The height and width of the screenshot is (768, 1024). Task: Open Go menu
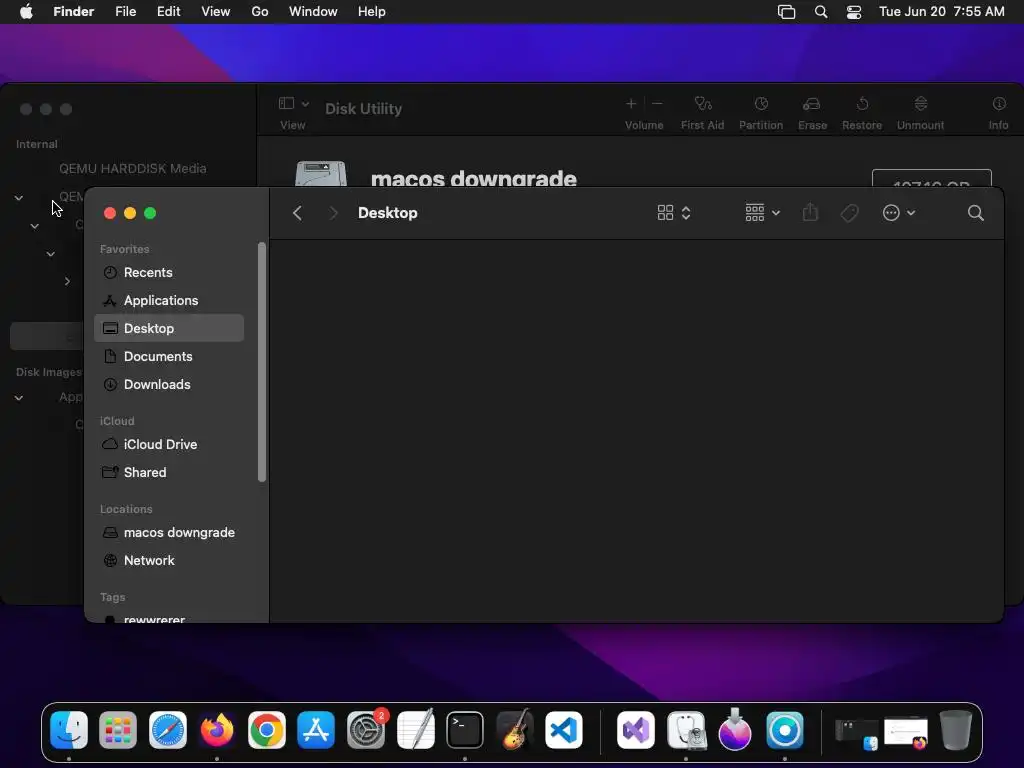[260, 12]
